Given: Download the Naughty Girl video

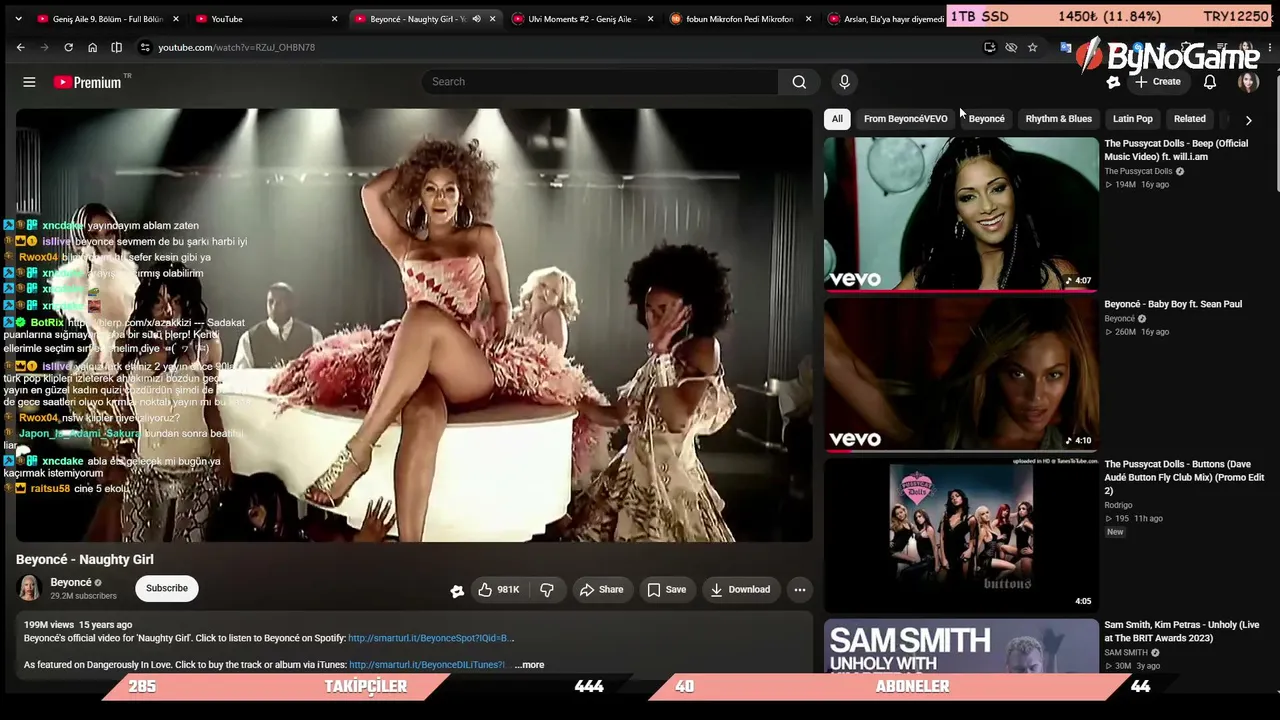Looking at the screenshot, I should [x=740, y=590].
